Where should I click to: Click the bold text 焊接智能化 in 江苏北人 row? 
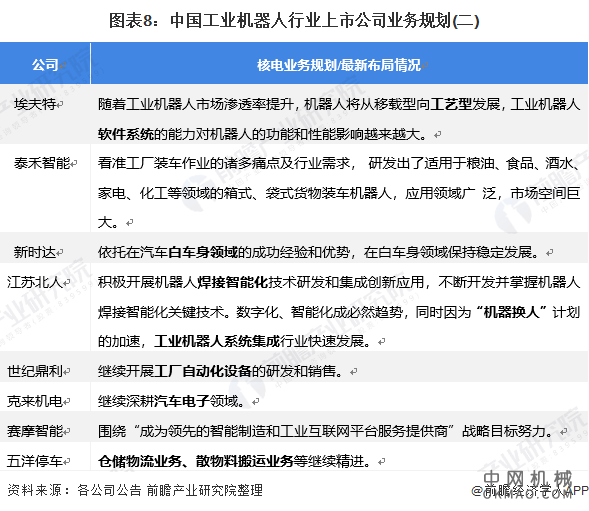[x=233, y=282]
